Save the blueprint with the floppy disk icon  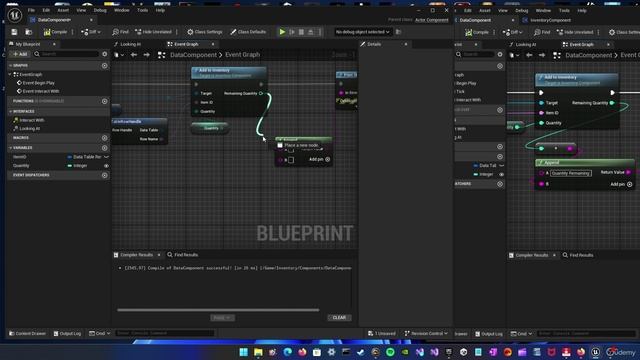pos(14,32)
